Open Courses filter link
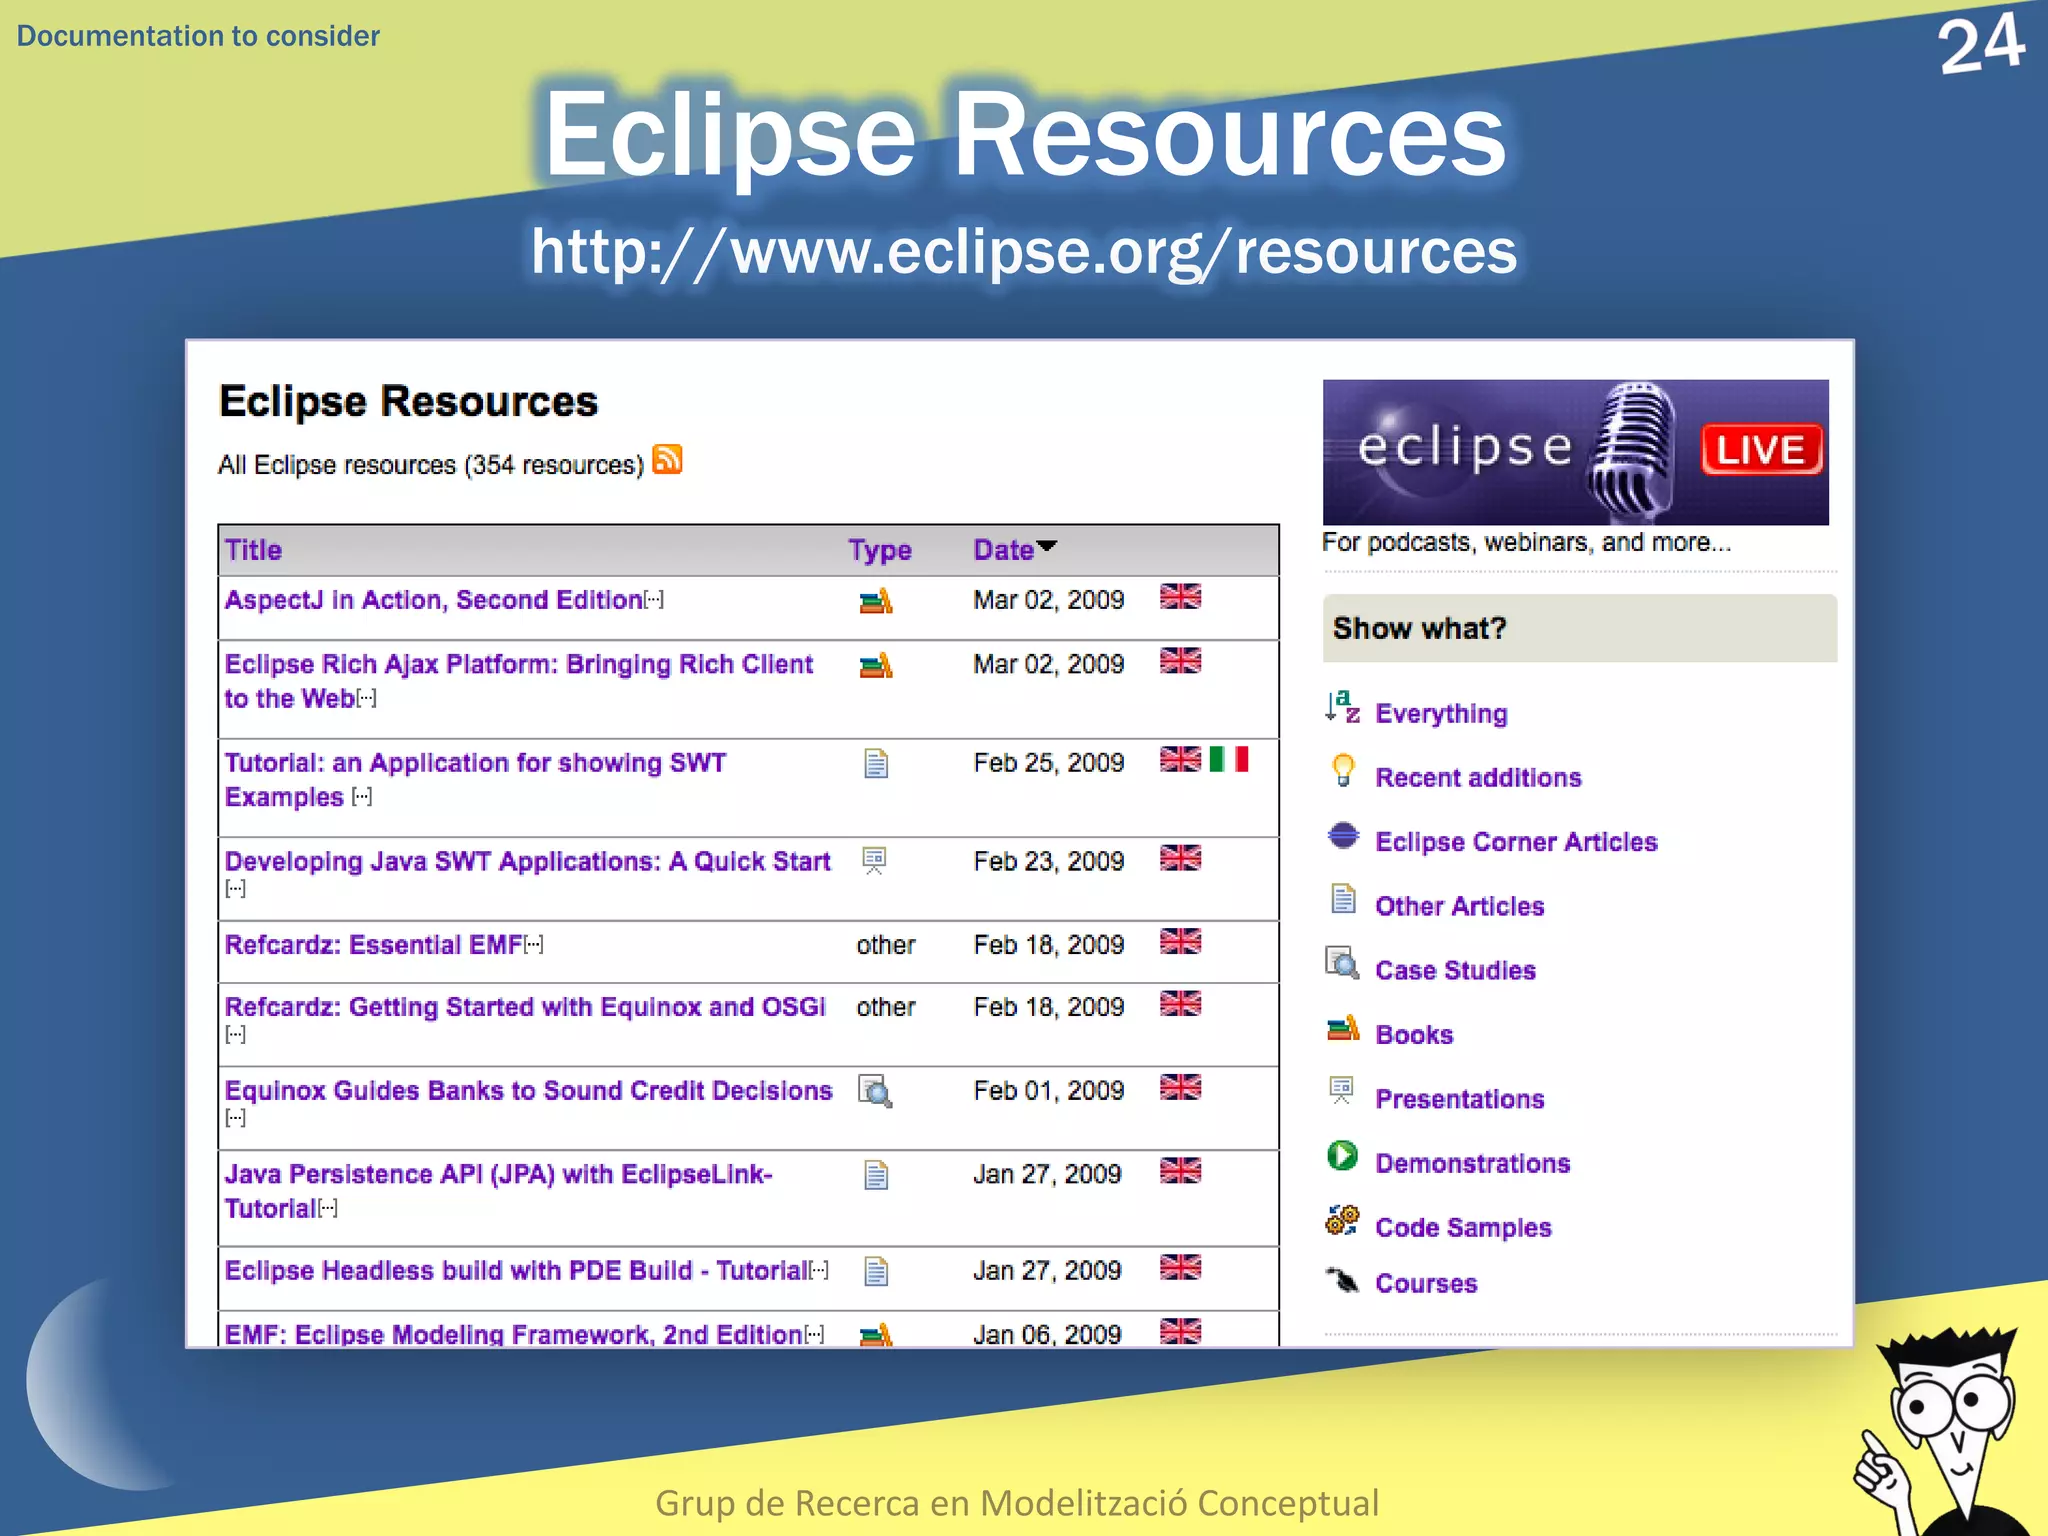 coord(1426,1283)
